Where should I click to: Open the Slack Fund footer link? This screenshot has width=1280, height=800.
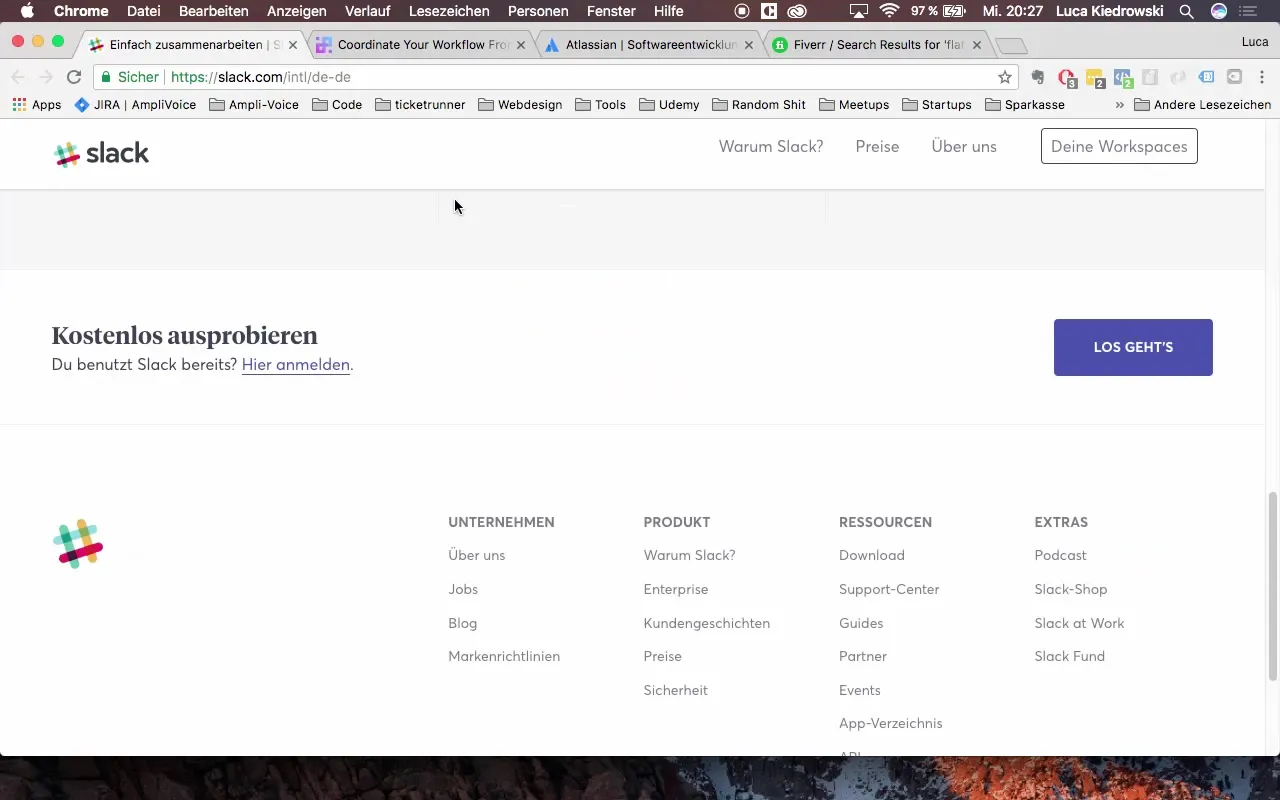1070,656
